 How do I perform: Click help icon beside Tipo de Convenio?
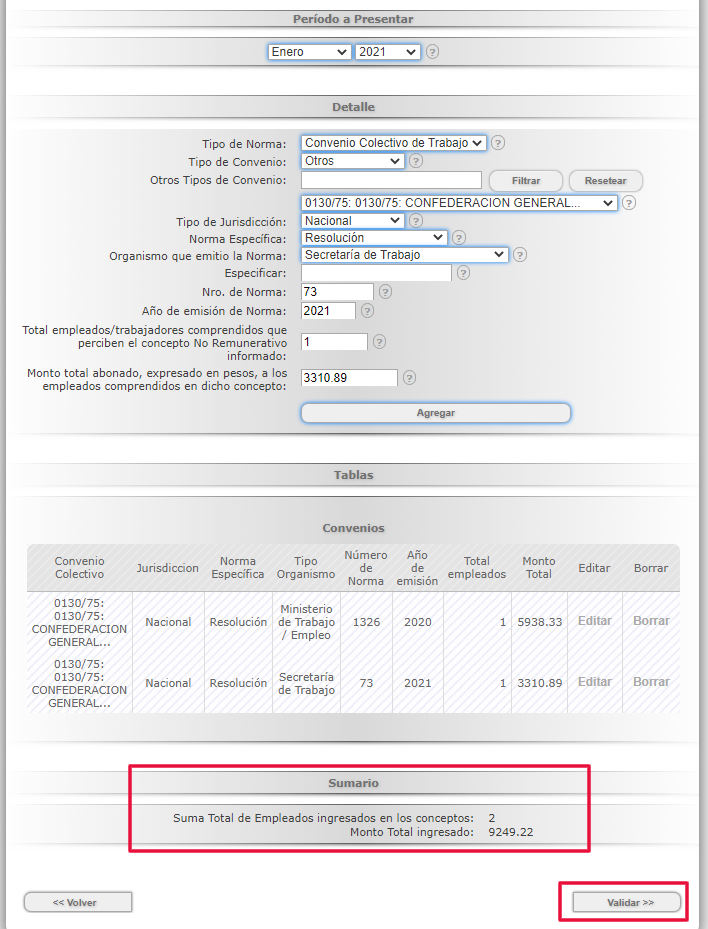[416, 161]
